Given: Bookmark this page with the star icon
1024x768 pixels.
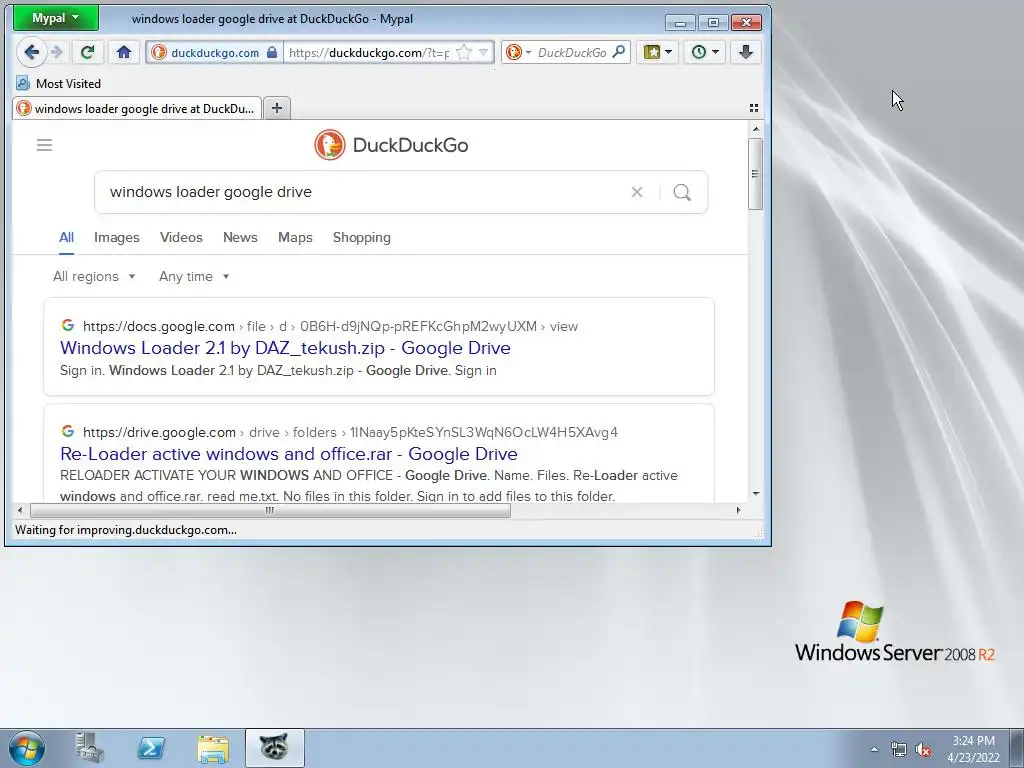Looking at the screenshot, I should tap(463, 52).
